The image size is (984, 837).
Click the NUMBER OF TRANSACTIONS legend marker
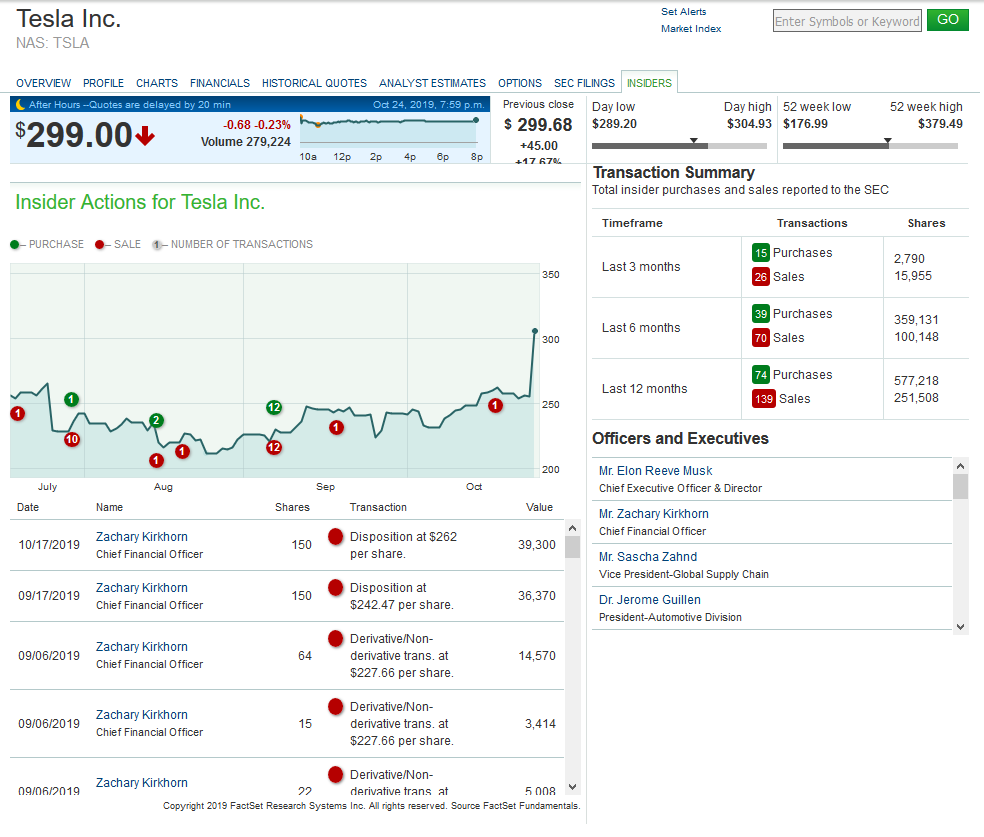click(157, 245)
